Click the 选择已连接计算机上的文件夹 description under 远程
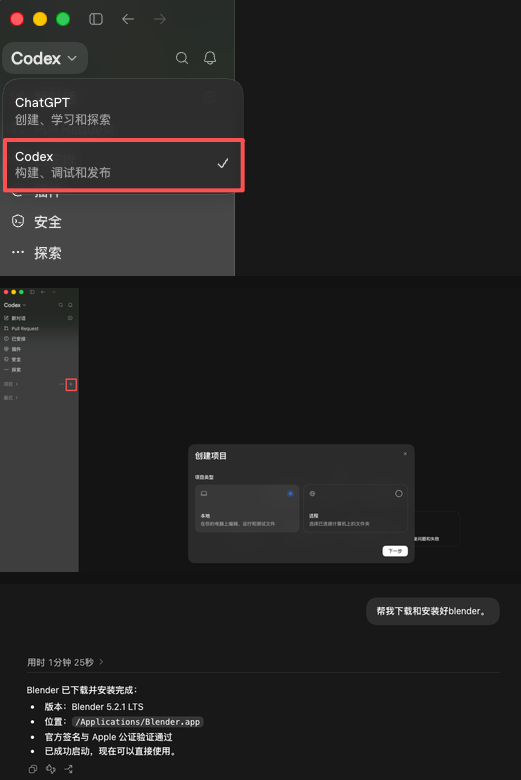The width and height of the screenshot is (521, 780). click(x=339, y=524)
